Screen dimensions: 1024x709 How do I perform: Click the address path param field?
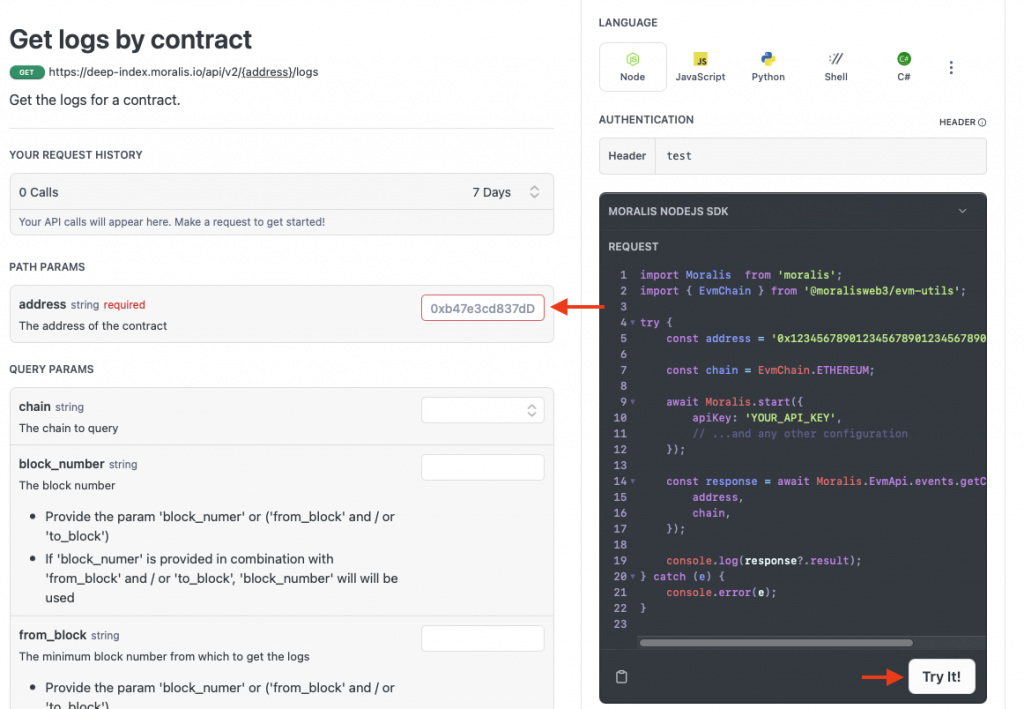click(x=483, y=308)
